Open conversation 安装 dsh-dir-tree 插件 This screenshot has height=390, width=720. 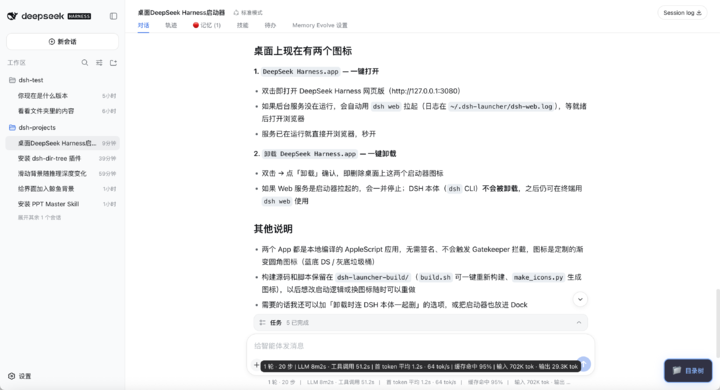point(62,158)
